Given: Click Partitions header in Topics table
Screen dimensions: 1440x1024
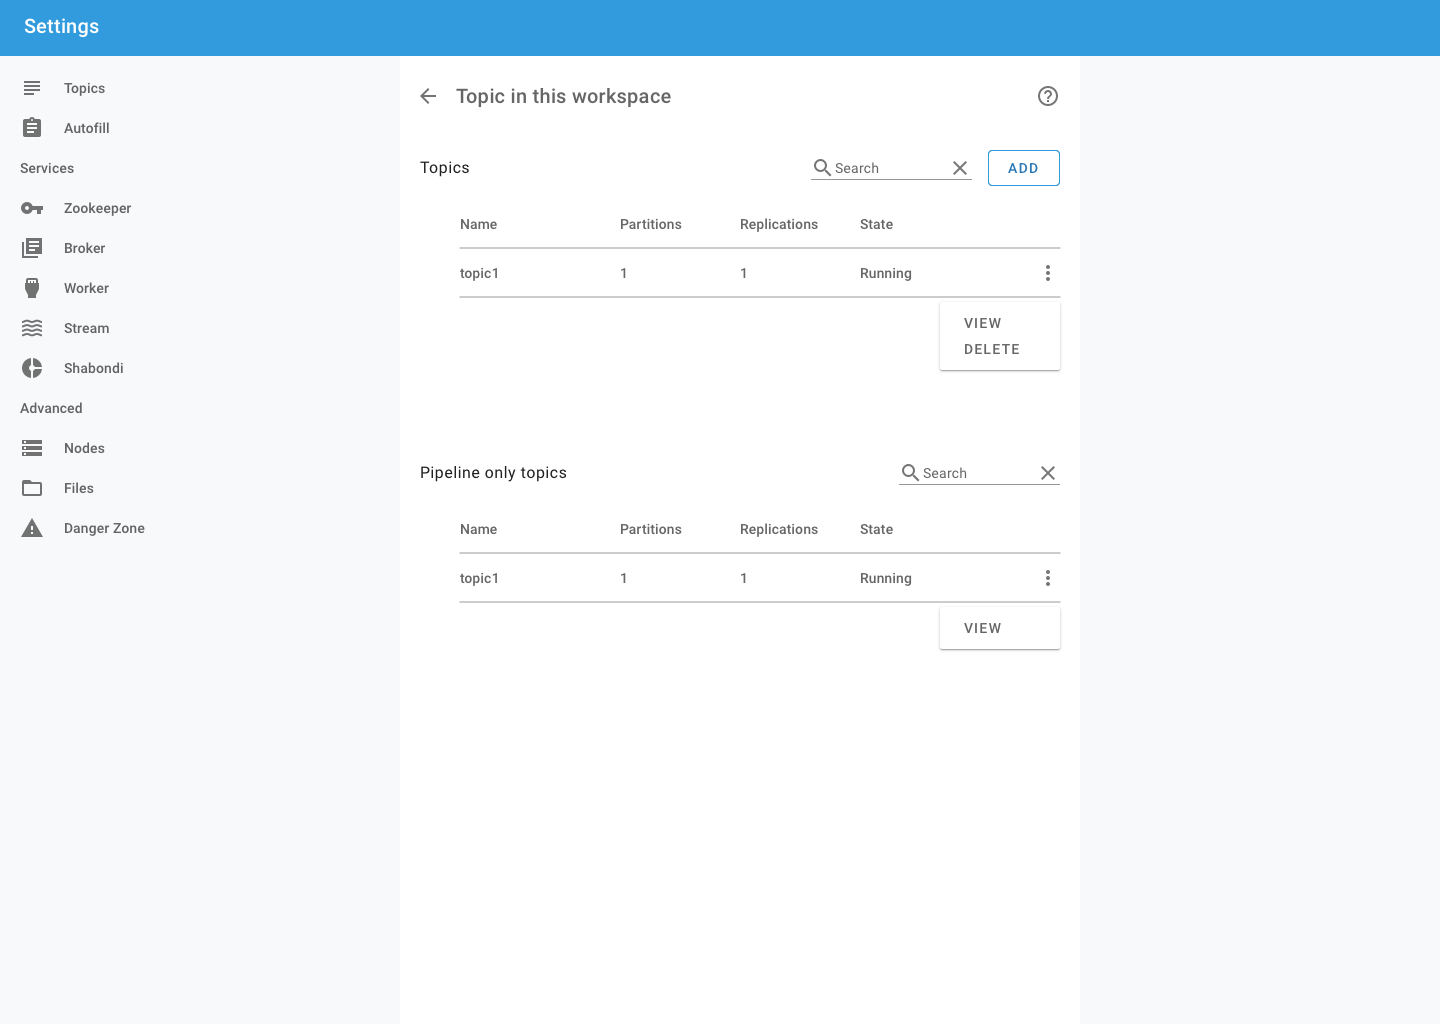Looking at the screenshot, I should (651, 224).
